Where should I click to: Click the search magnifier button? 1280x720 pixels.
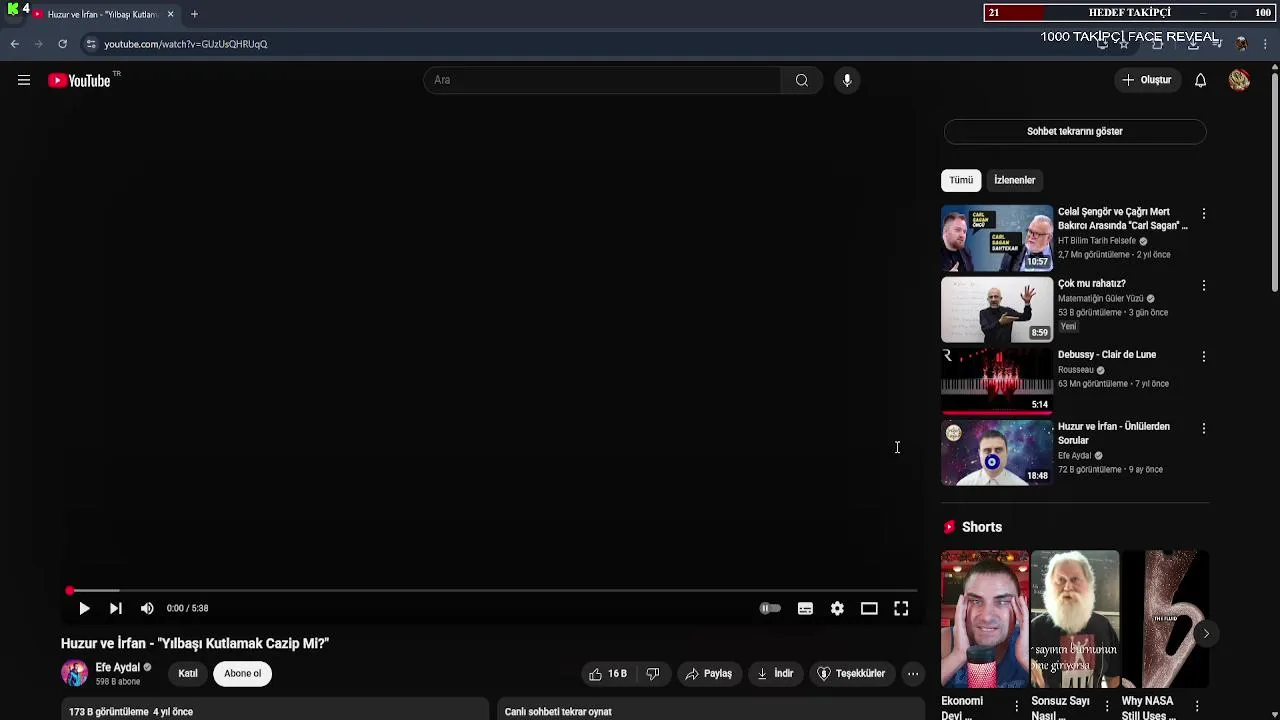pyautogui.click(x=802, y=80)
